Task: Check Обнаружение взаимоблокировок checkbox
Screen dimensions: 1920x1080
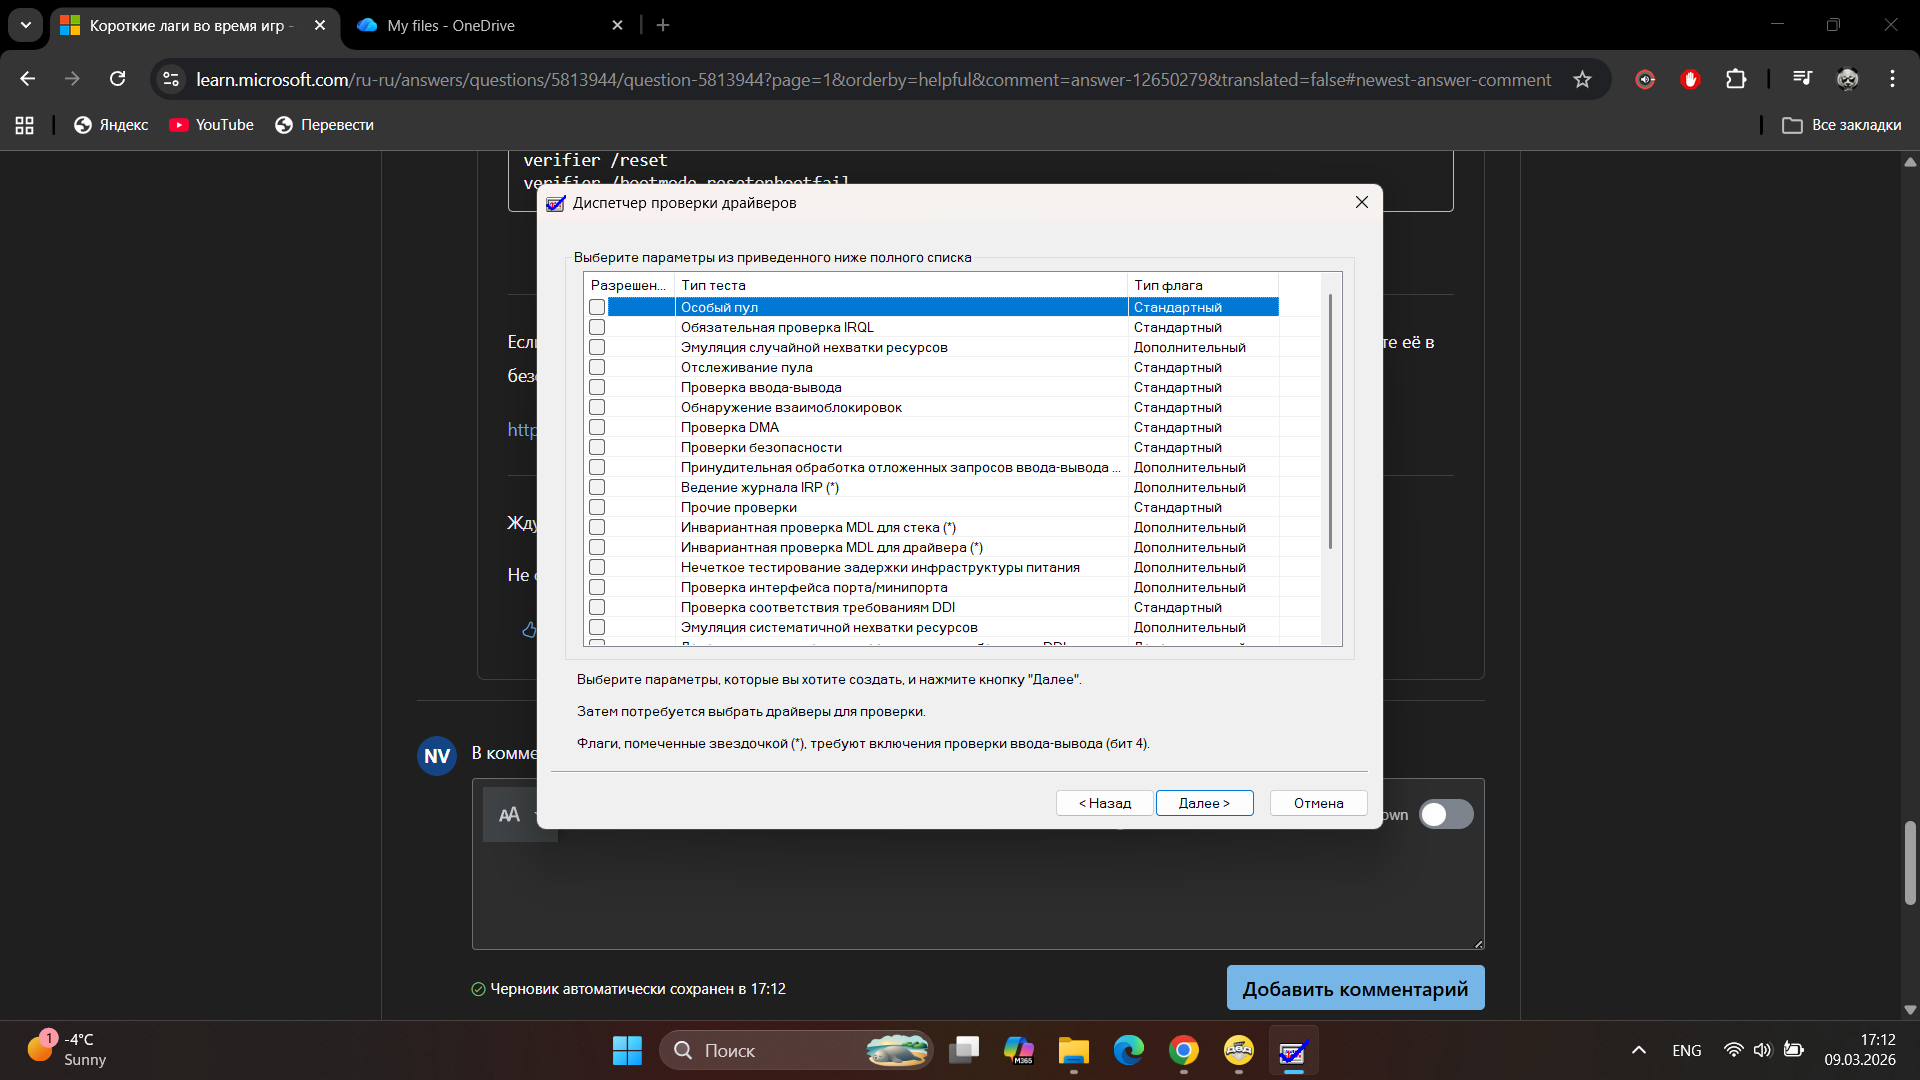Action: click(597, 407)
